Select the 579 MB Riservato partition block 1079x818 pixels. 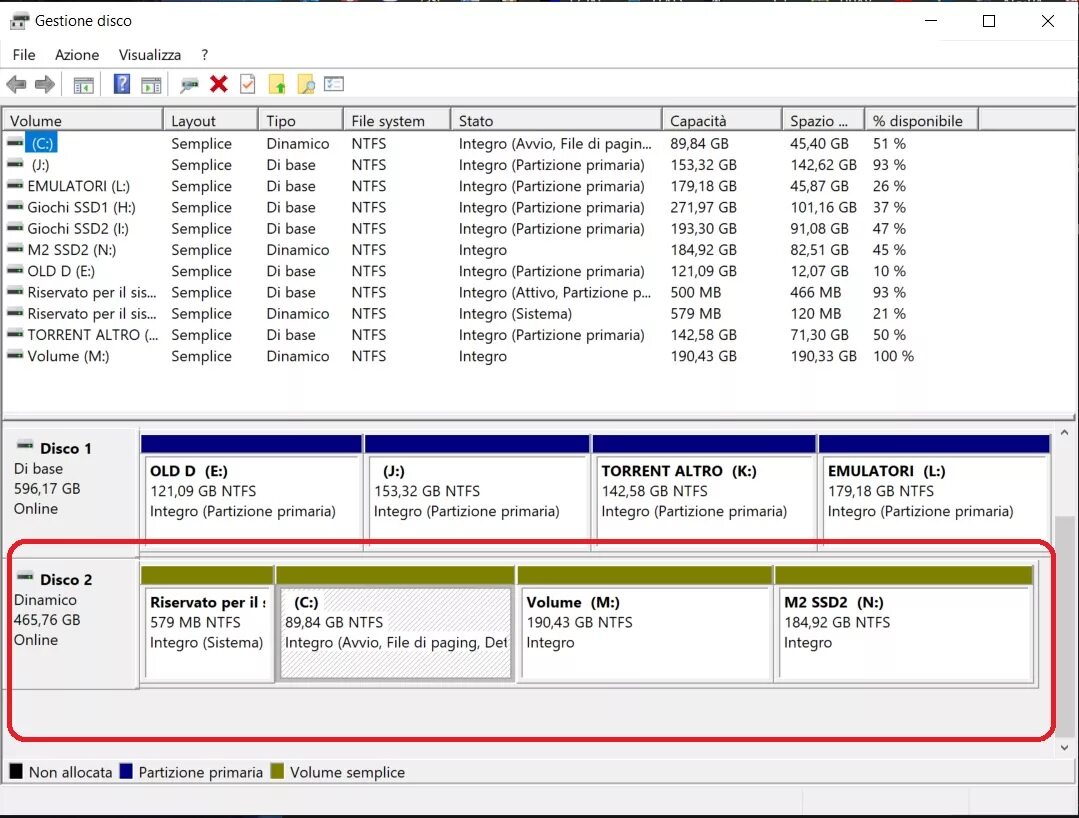click(x=207, y=623)
